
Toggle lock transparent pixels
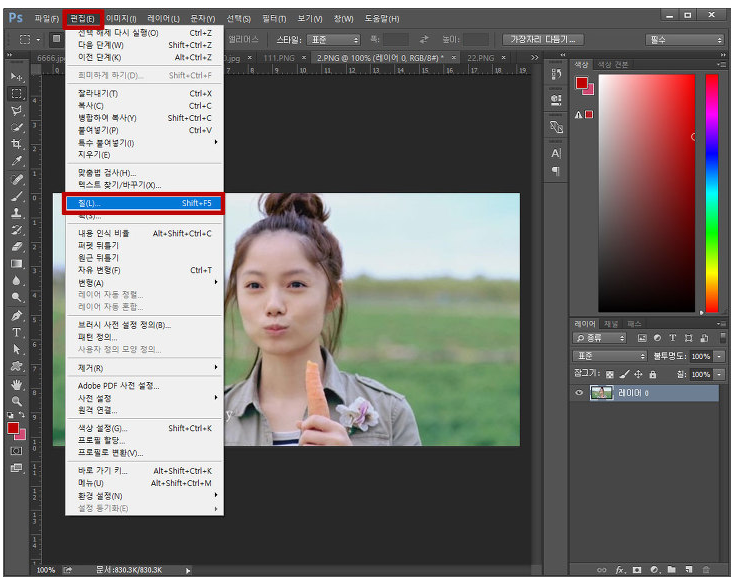coord(609,374)
